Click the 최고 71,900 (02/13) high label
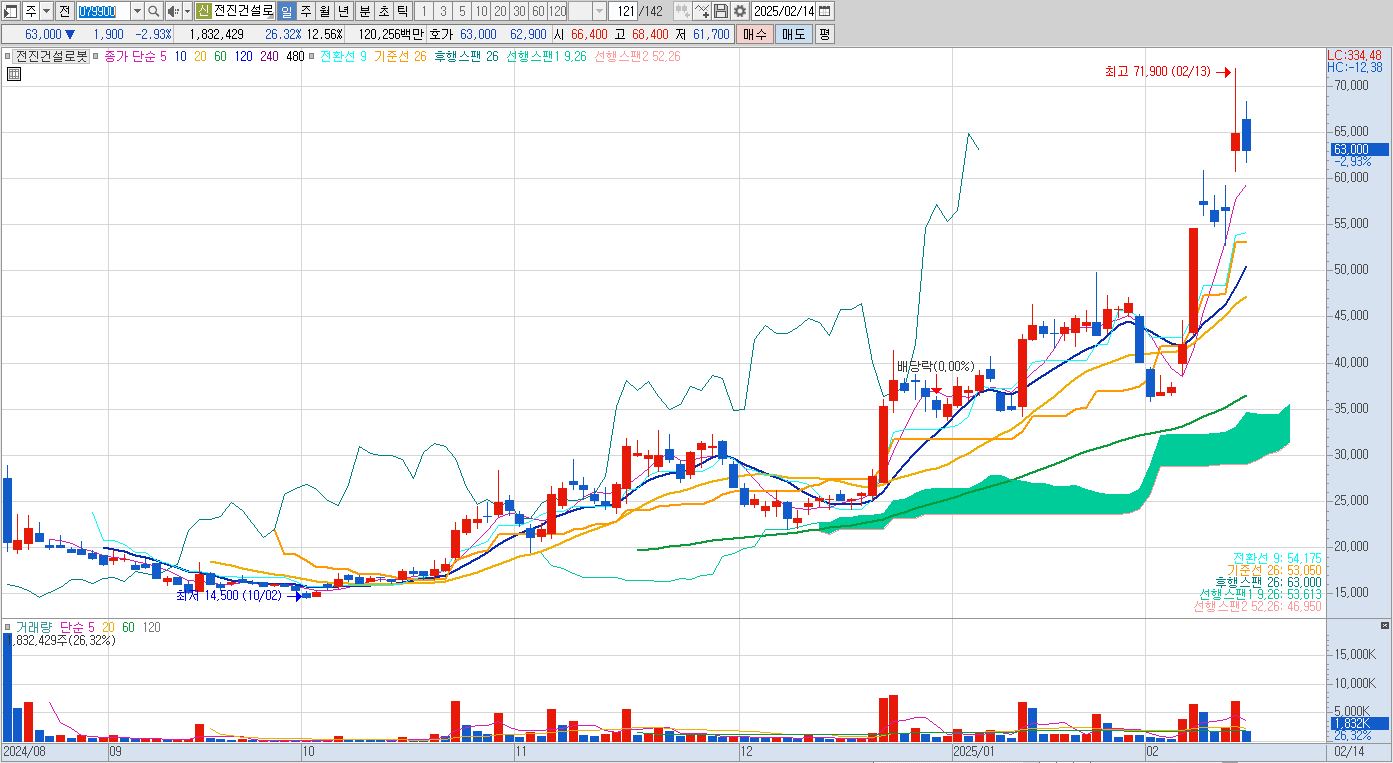This screenshot has width=1393, height=763. pyautogui.click(x=1157, y=72)
